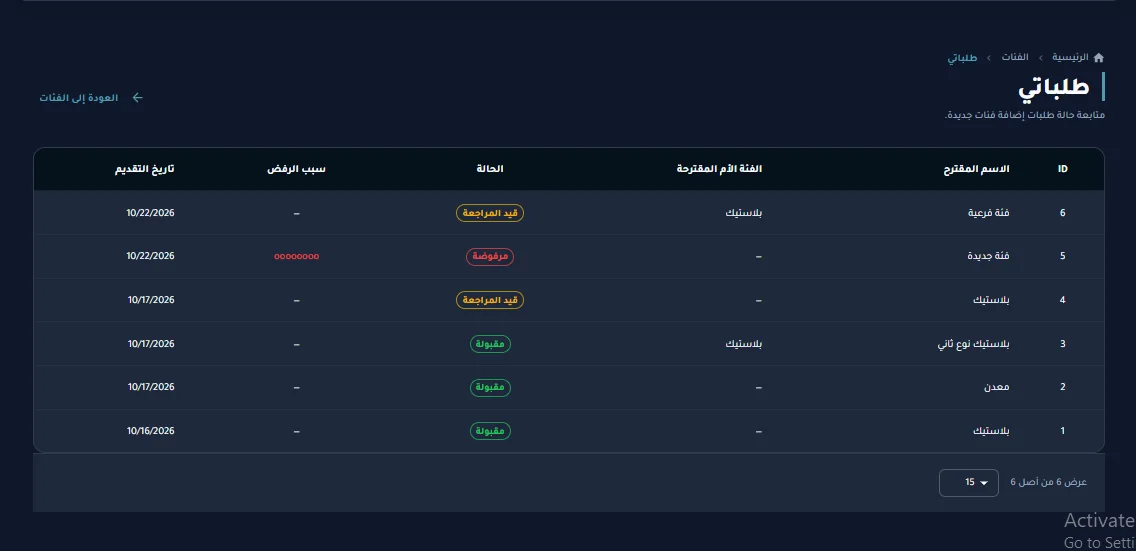Click the قيد المراجعة badge in row 6

[x=490, y=213]
